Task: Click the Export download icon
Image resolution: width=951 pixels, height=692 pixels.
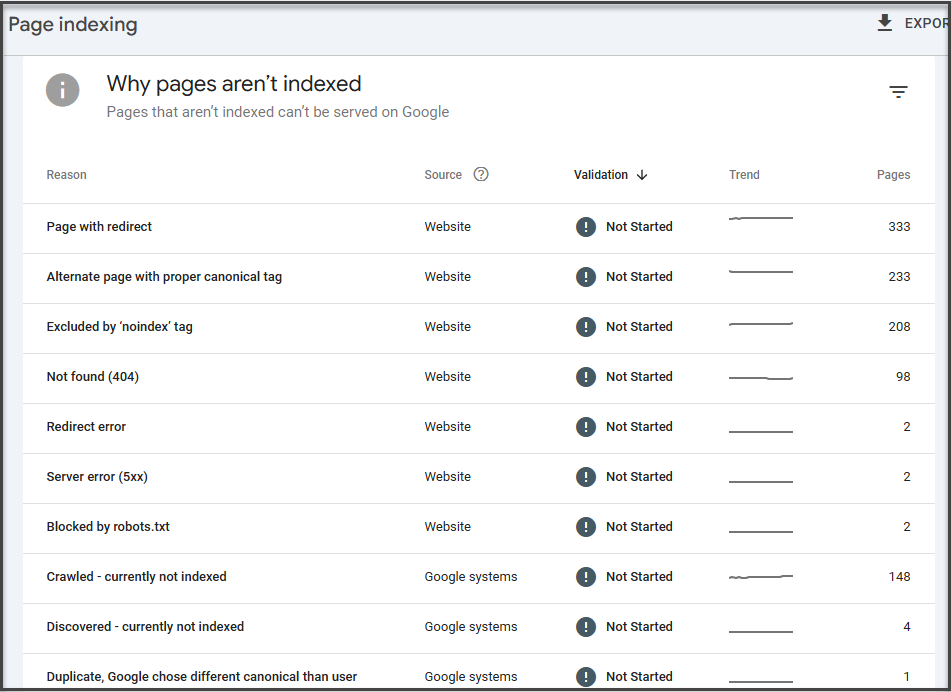Action: pos(885,23)
